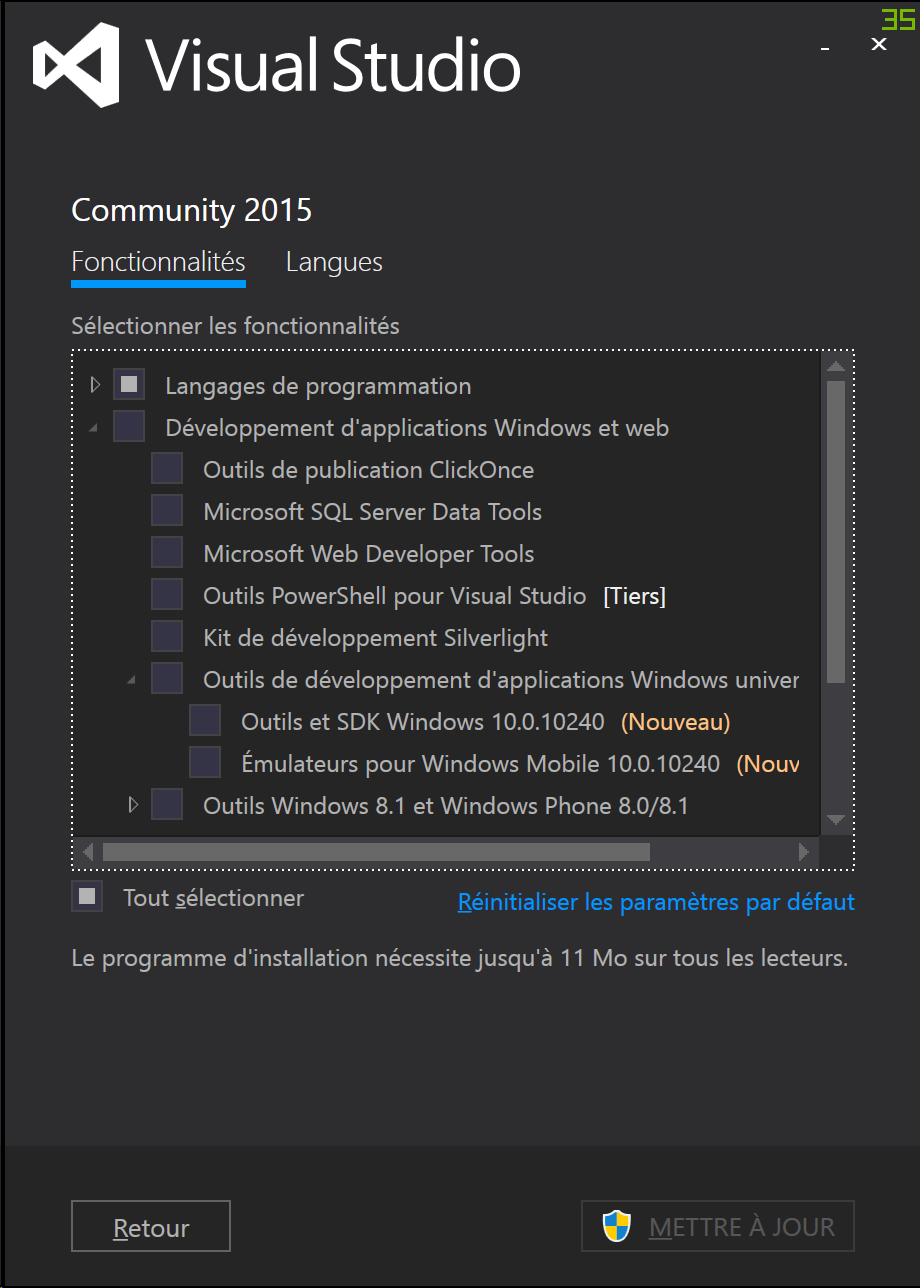920x1288 pixels.
Task: Collapse Développement d'applications Windows et web
Action: pos(94,428)
